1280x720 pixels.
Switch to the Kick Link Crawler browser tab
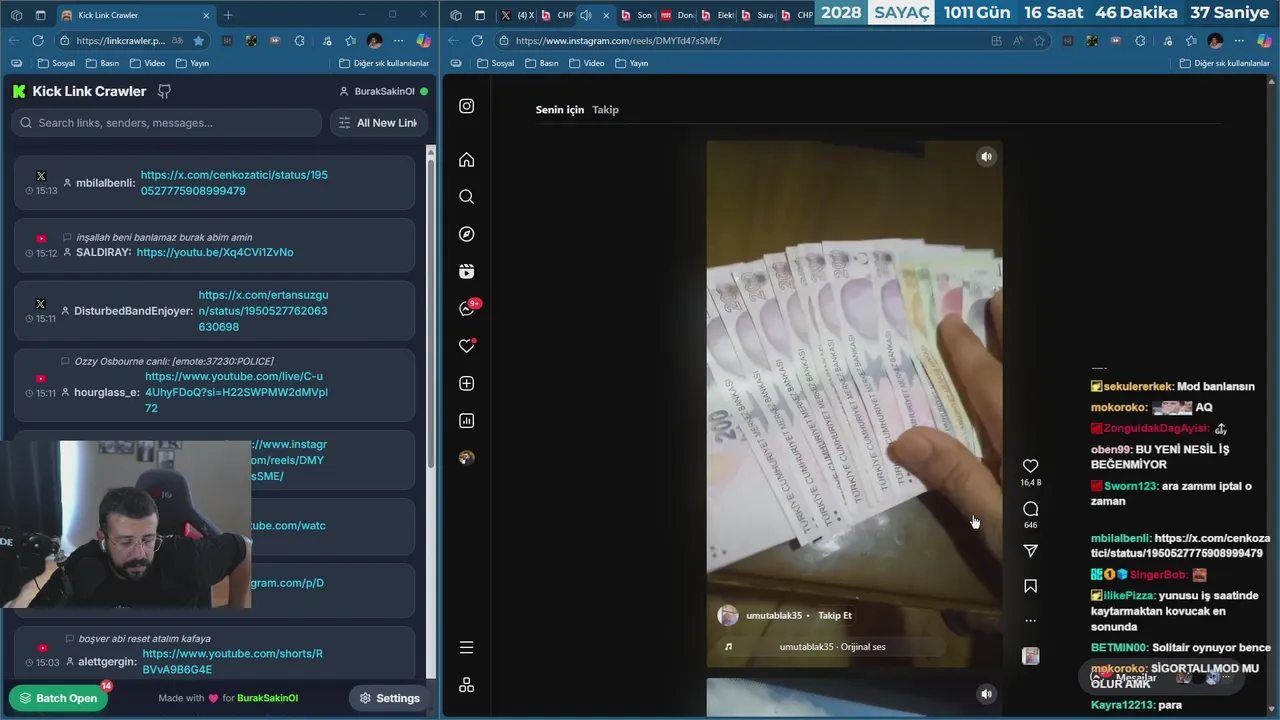pyautogui.click(x=135, y=15)
